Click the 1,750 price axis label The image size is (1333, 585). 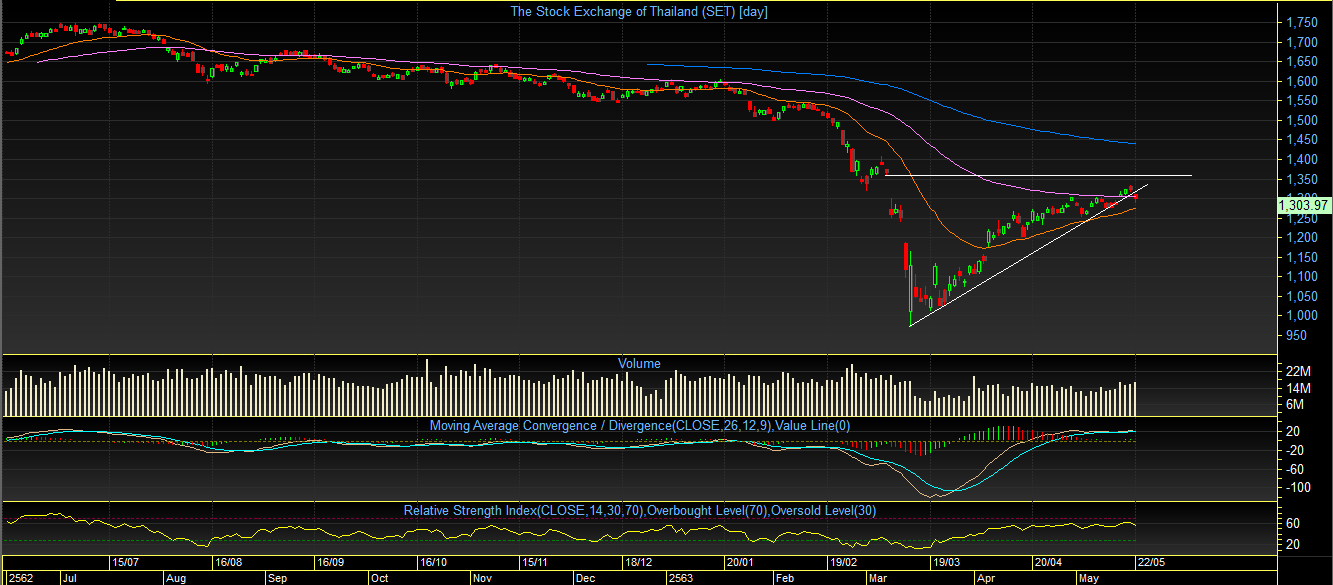pos(1300,22)
